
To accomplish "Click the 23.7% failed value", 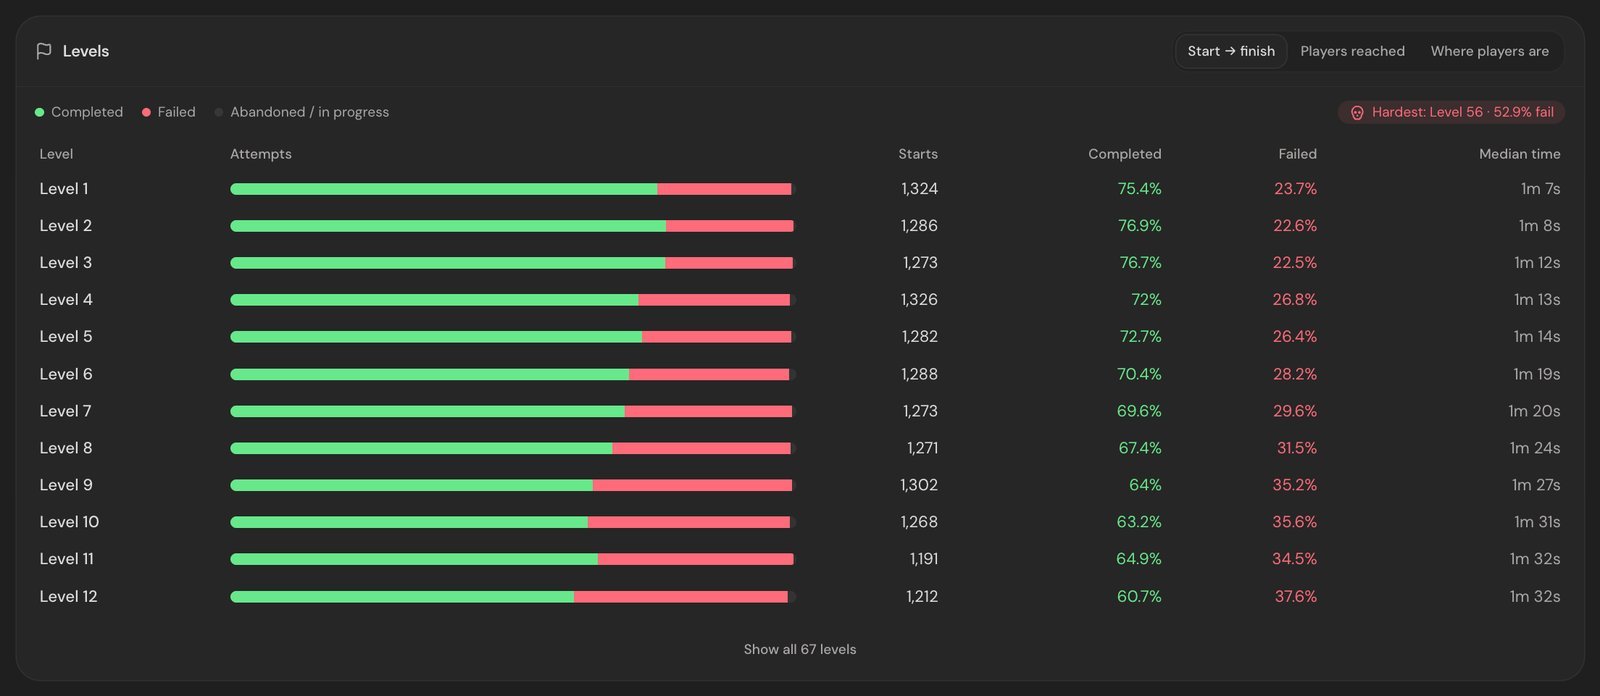I will click(x=1296, y=189).
